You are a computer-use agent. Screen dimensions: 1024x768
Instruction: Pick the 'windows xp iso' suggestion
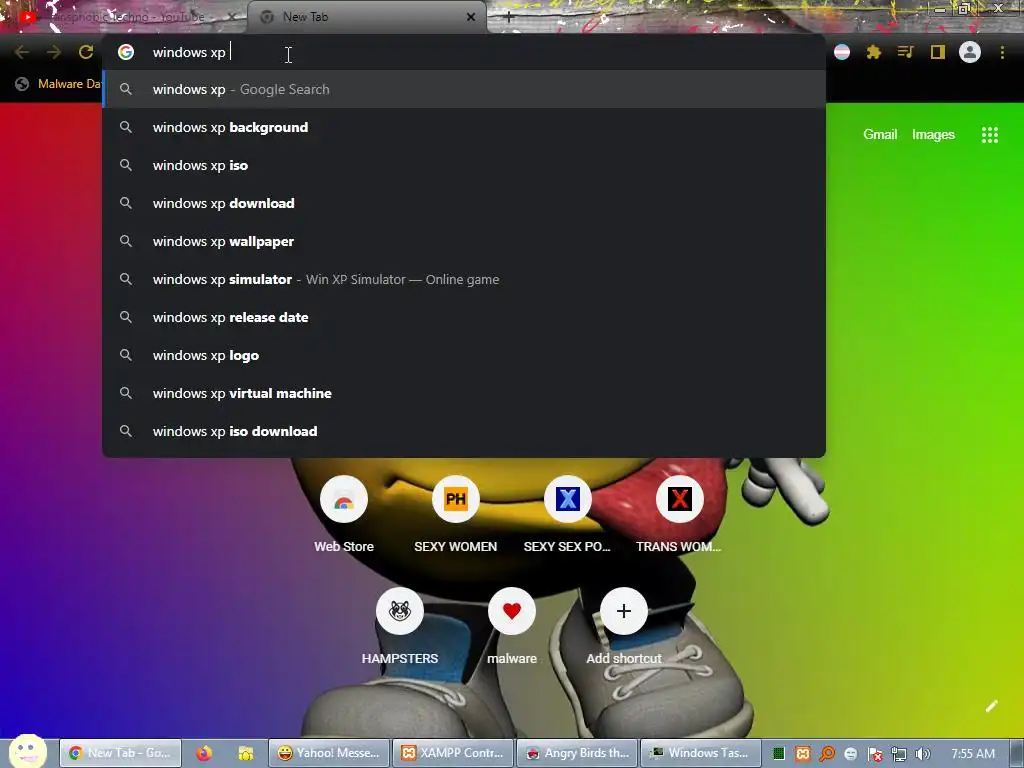pyautogui.click(x=464, y=165)
